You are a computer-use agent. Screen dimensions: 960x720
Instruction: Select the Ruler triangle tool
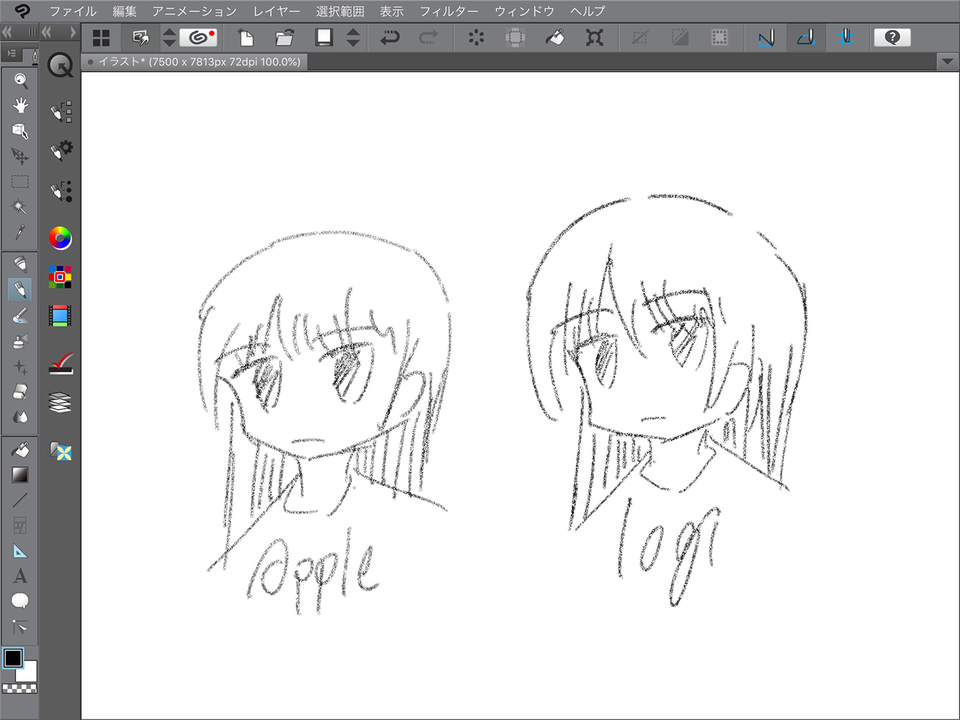(x=20, y=551)
